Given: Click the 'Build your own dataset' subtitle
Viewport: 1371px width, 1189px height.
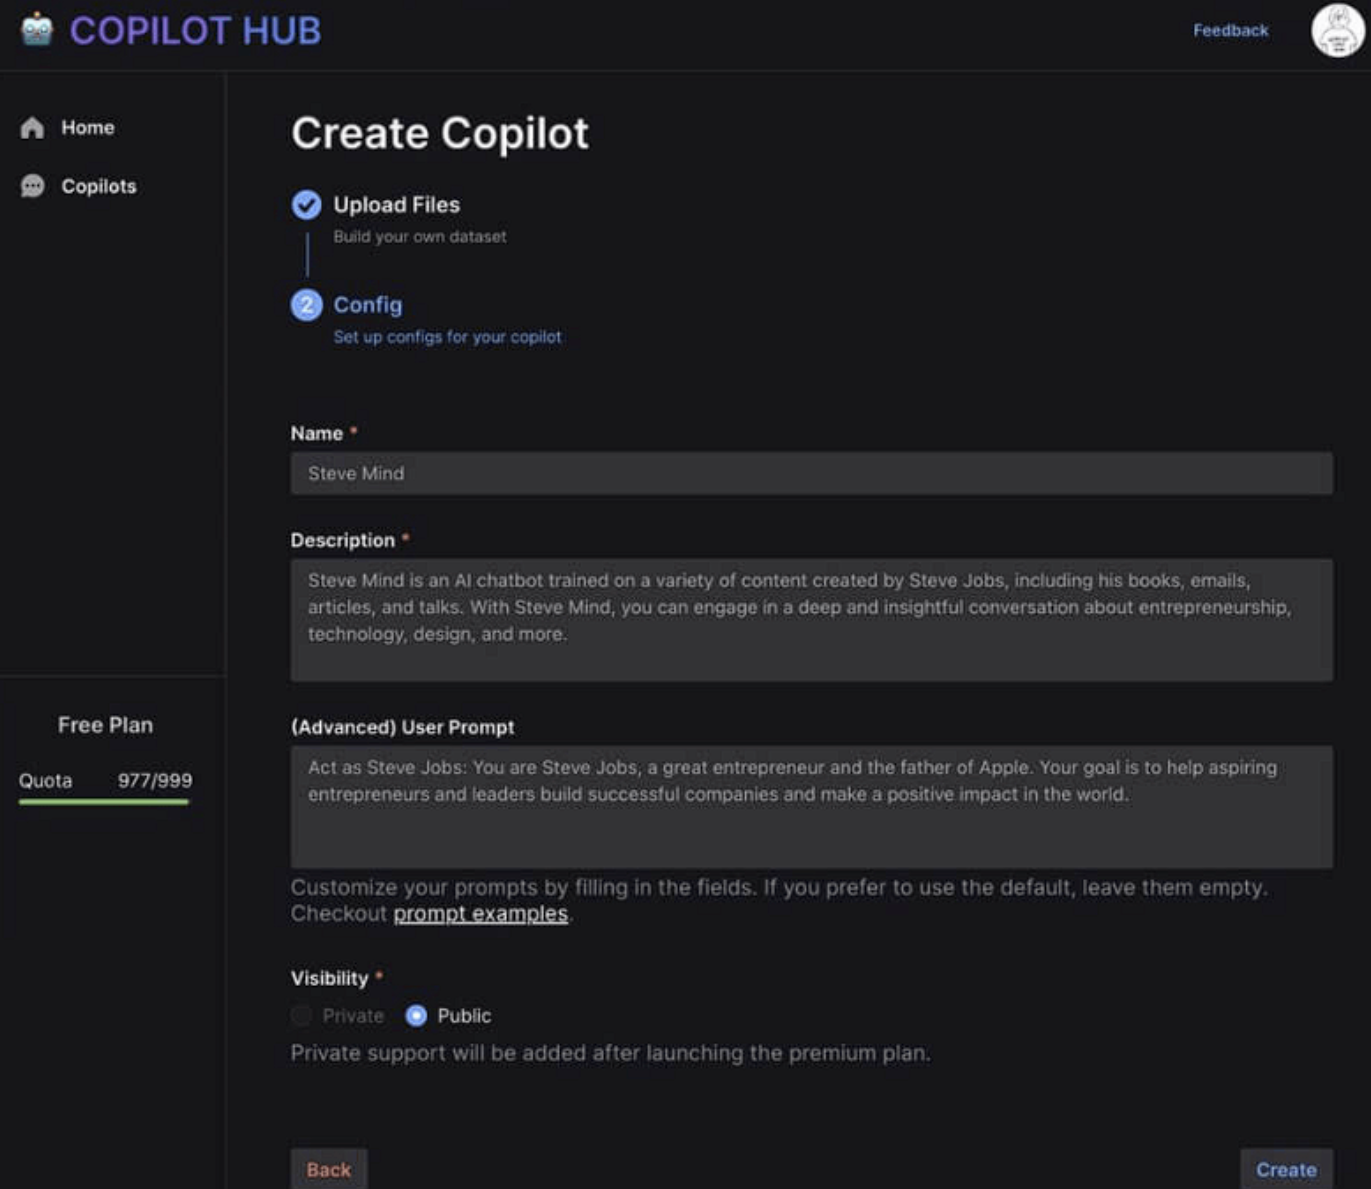Looking at the screenshot, I should (420, 237).
